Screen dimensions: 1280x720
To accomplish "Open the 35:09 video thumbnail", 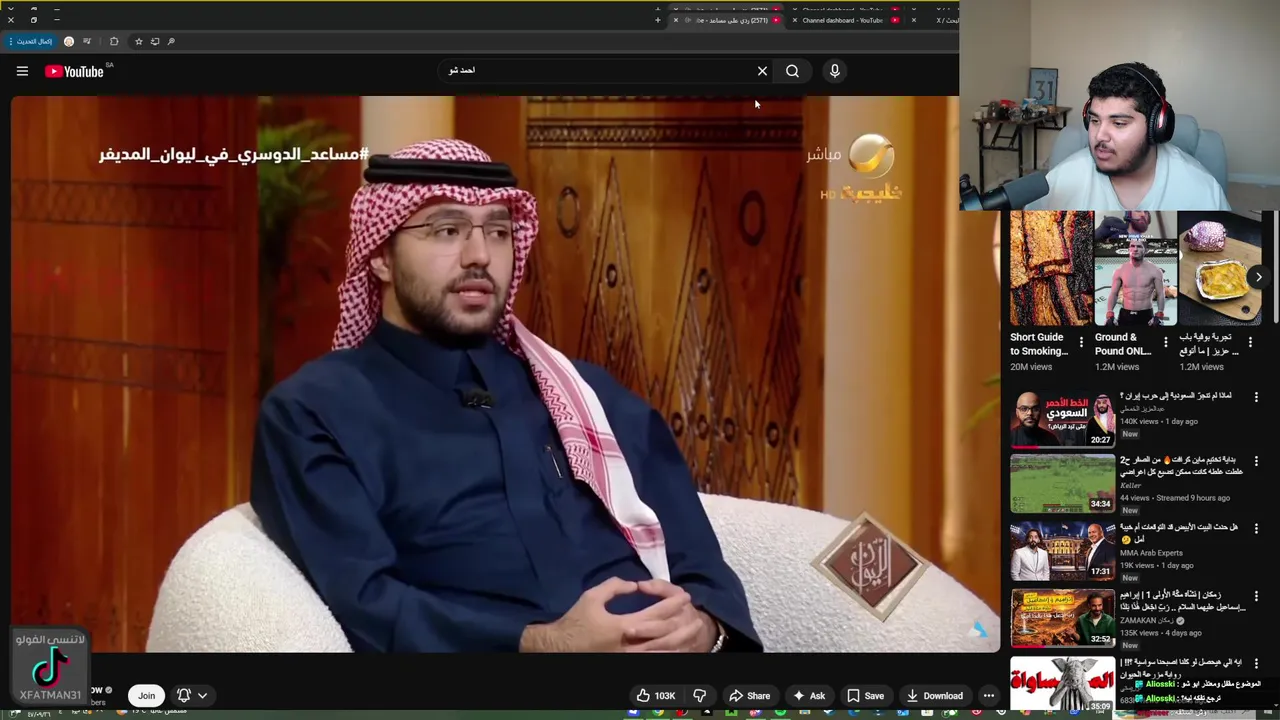I will click(1062, 684).
